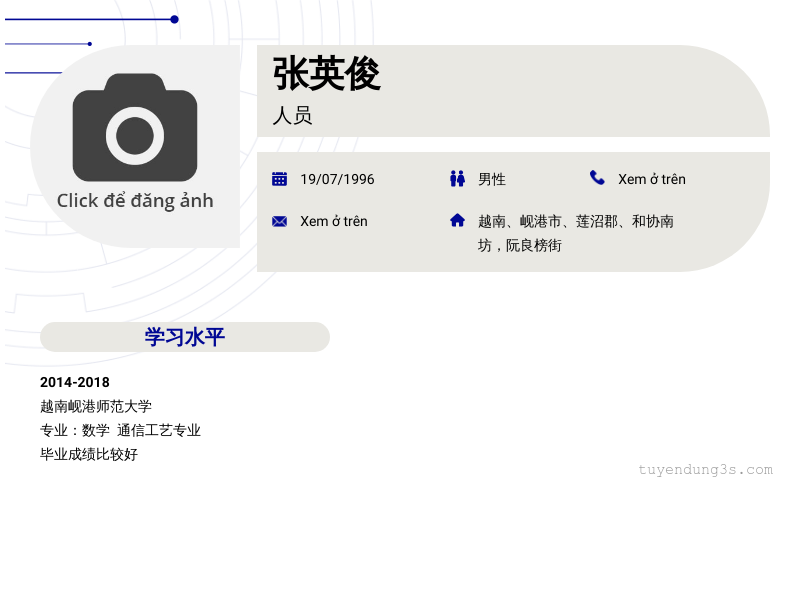The image size is (800, 600).
Task: Click the phone icon
Action: point(597,178)
